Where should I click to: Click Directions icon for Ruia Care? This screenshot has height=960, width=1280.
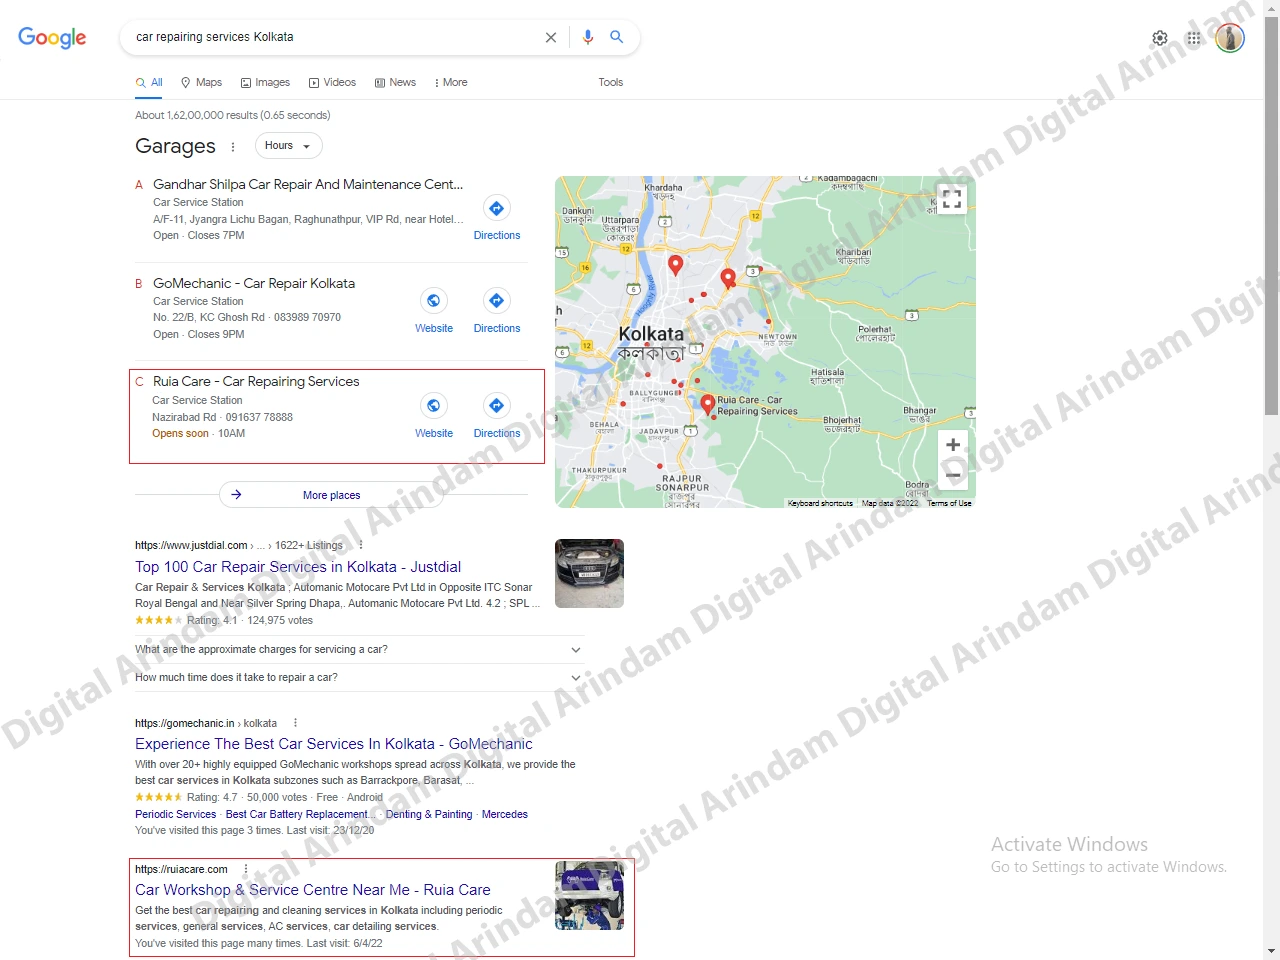[x=497, y=405]
